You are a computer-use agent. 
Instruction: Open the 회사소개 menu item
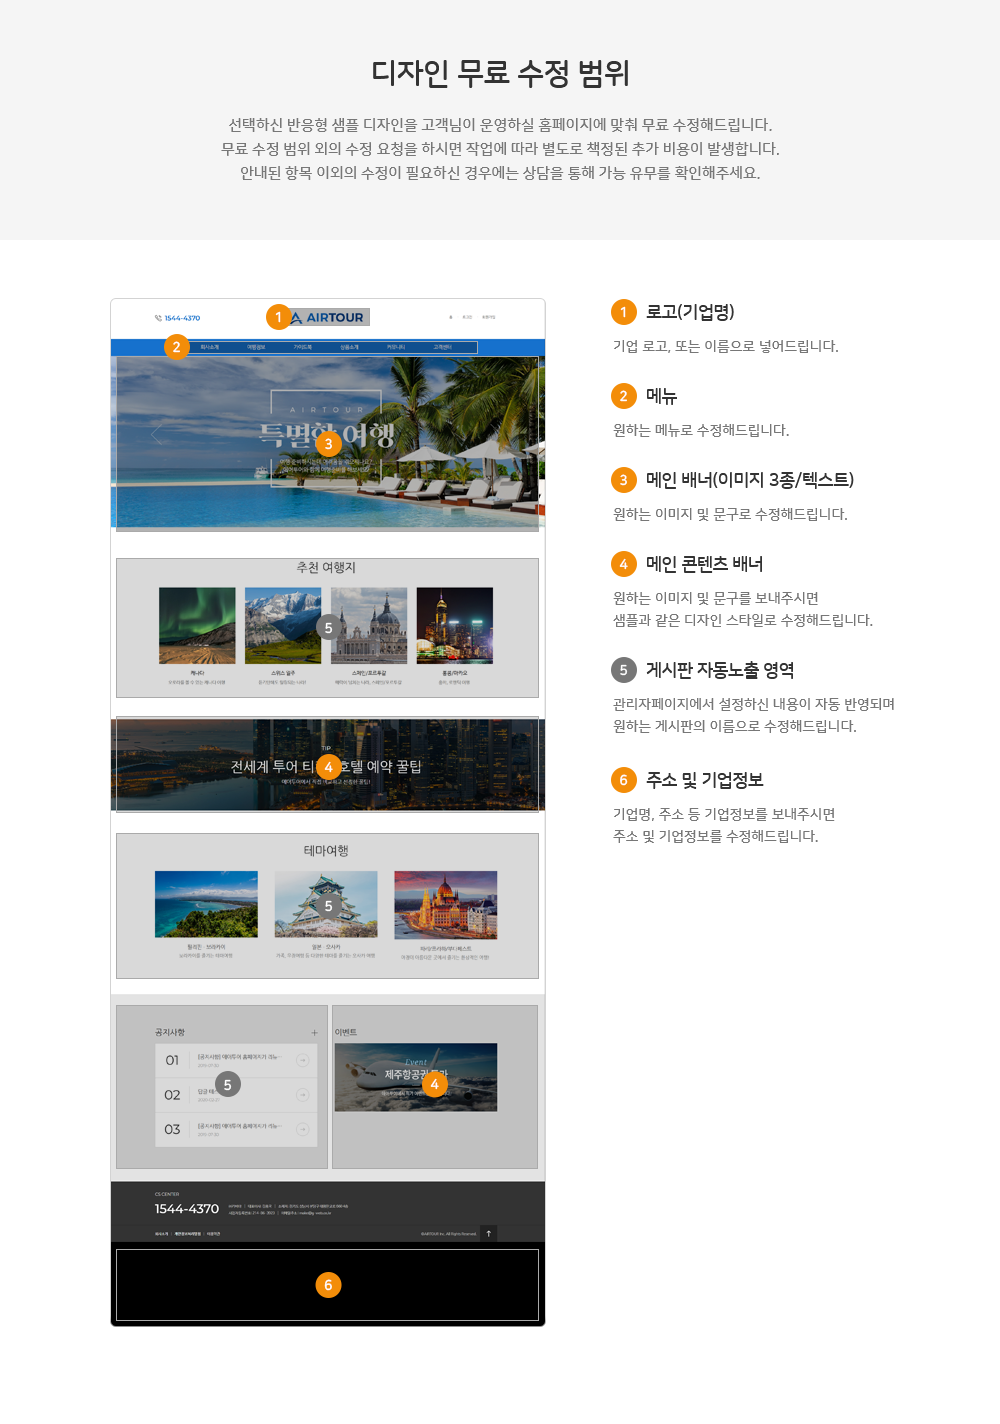[x=210, y=347]
